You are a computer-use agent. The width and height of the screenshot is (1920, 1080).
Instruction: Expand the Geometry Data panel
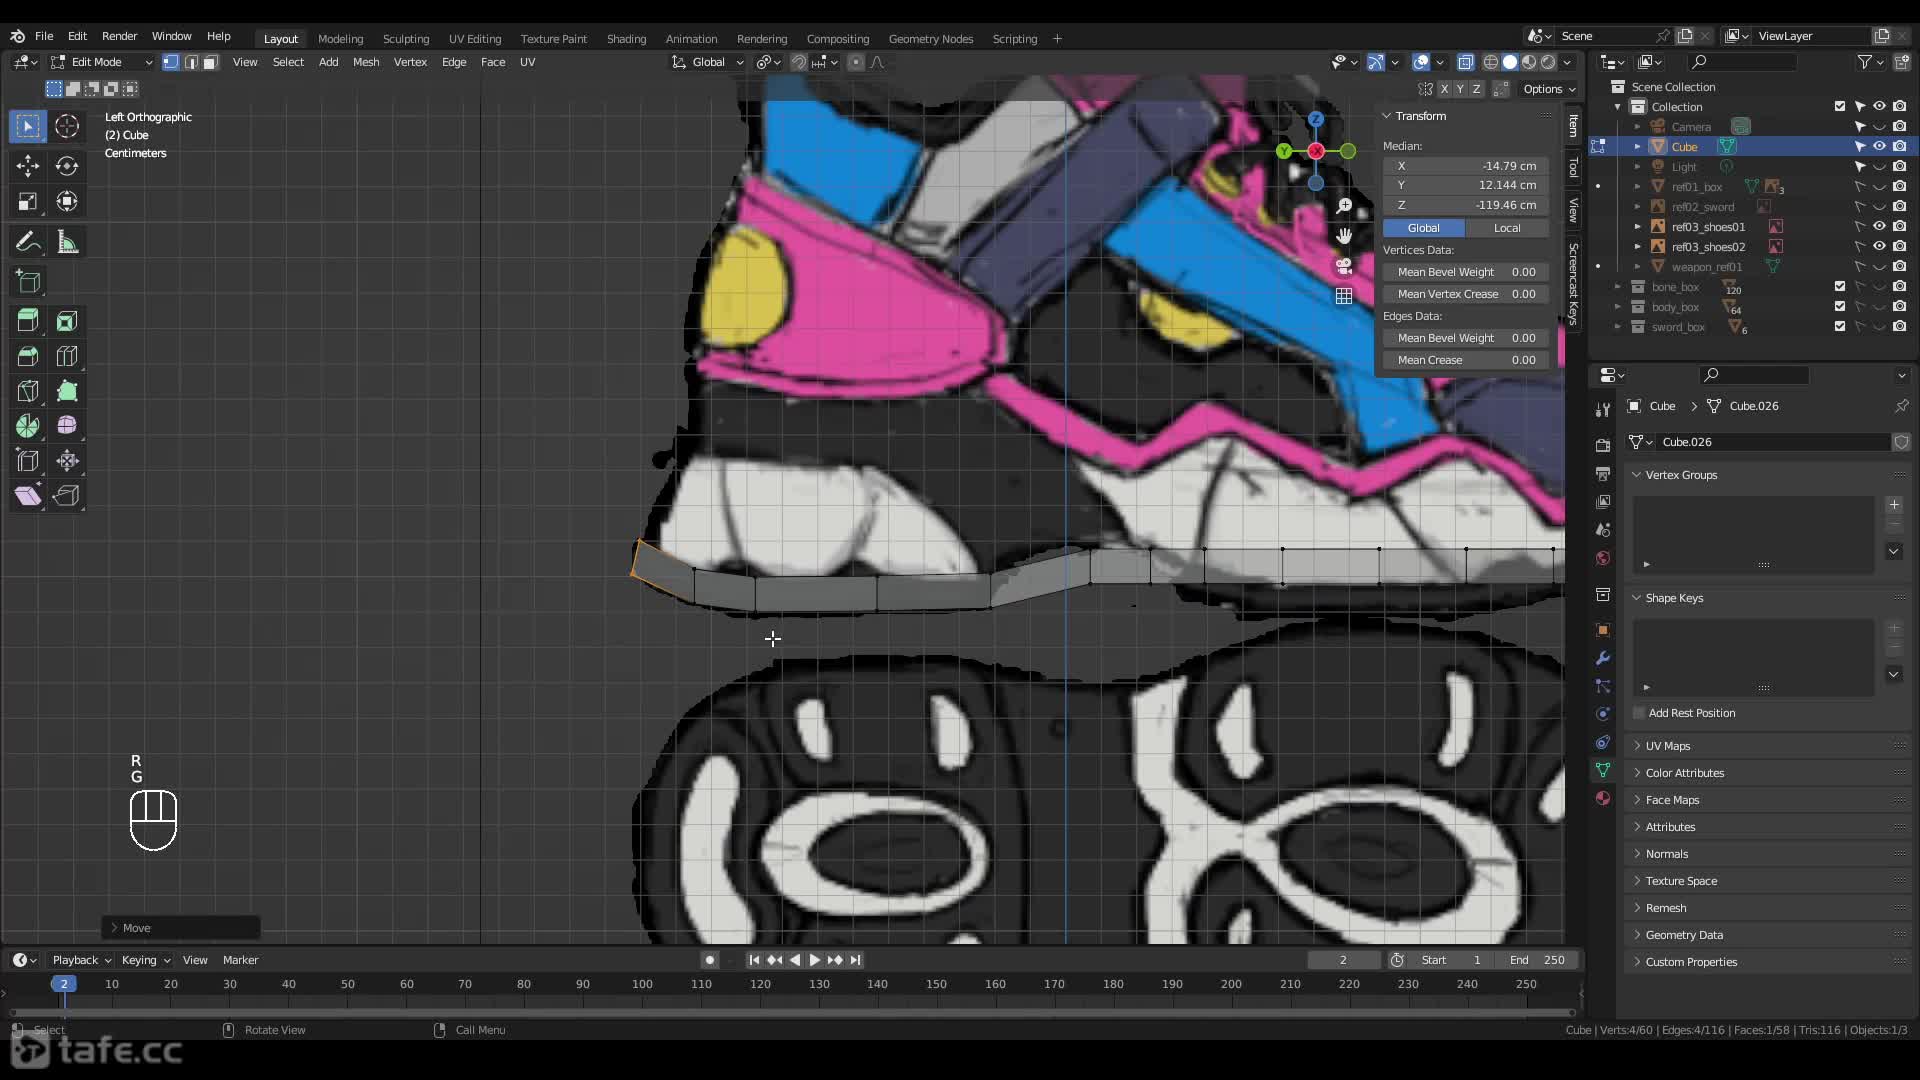[1684, 935]
